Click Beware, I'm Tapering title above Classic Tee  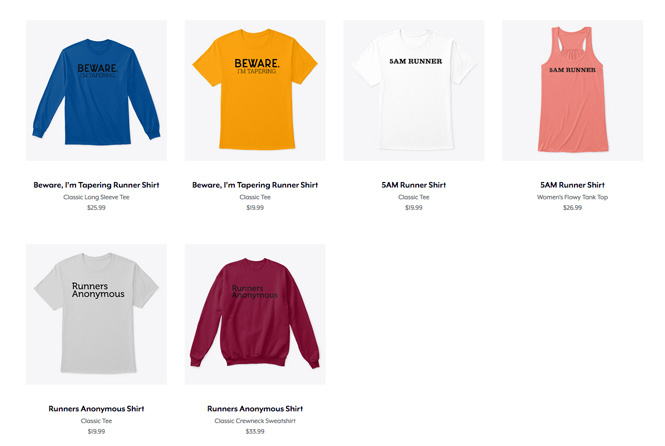[x=255, y=185]
